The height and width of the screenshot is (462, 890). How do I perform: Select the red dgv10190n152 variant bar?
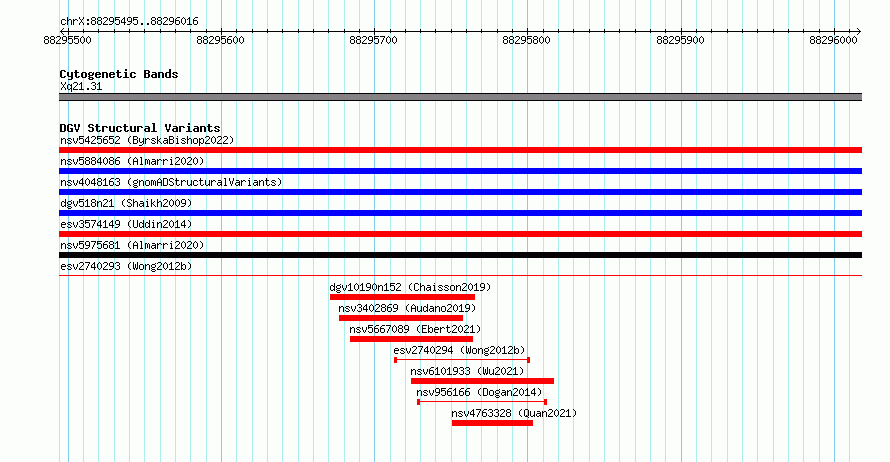pos(402,297)
